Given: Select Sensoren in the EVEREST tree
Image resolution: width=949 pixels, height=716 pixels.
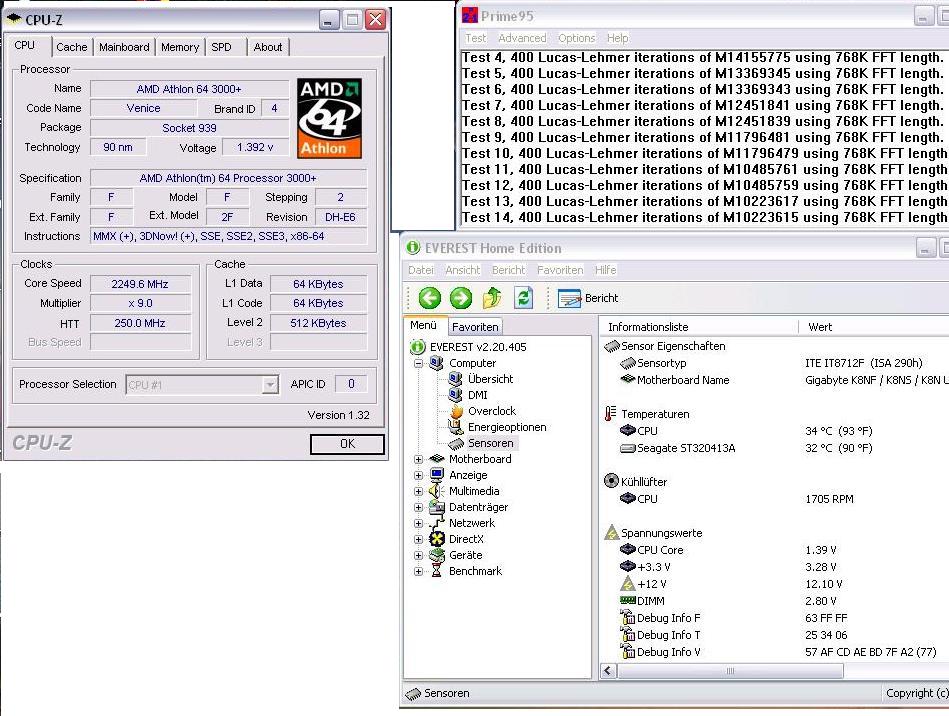Looking at the screenshot, I should 490,443.
